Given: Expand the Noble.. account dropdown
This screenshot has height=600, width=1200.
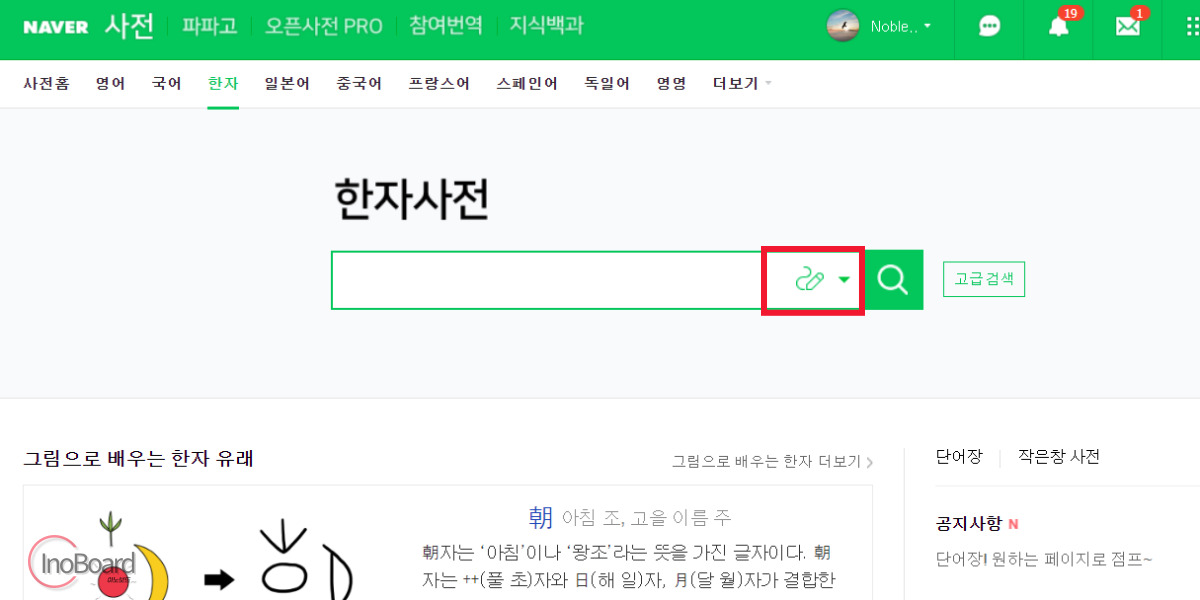Looking at the screenshot, I should tap(901, 27).
